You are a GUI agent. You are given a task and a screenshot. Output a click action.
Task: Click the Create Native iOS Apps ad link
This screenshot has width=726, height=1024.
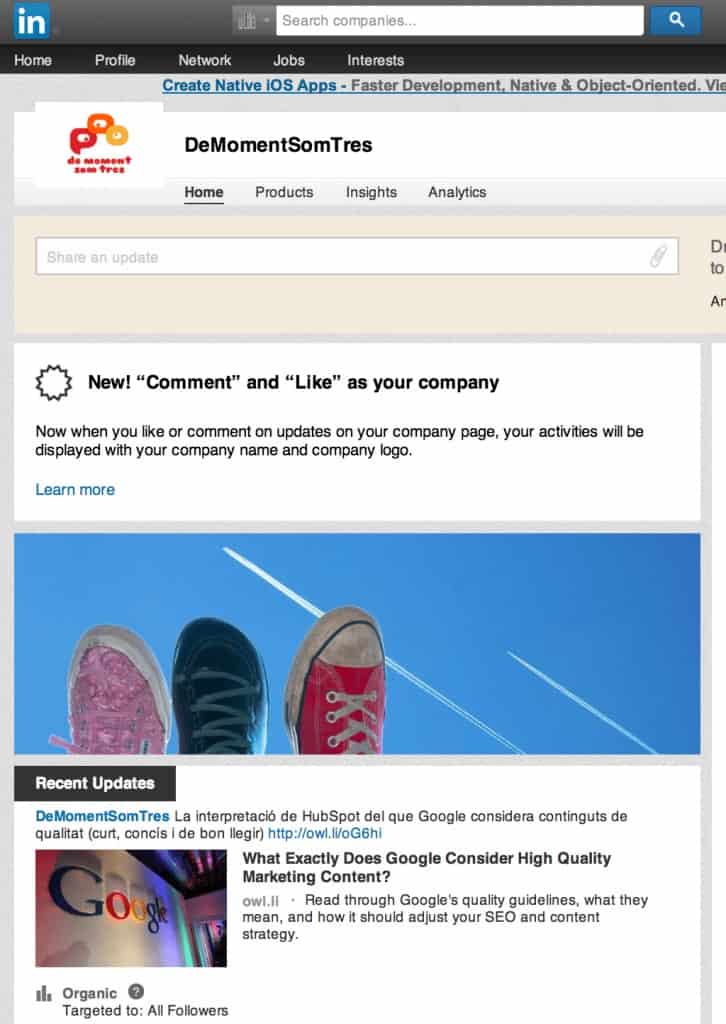tap(249, 86)
